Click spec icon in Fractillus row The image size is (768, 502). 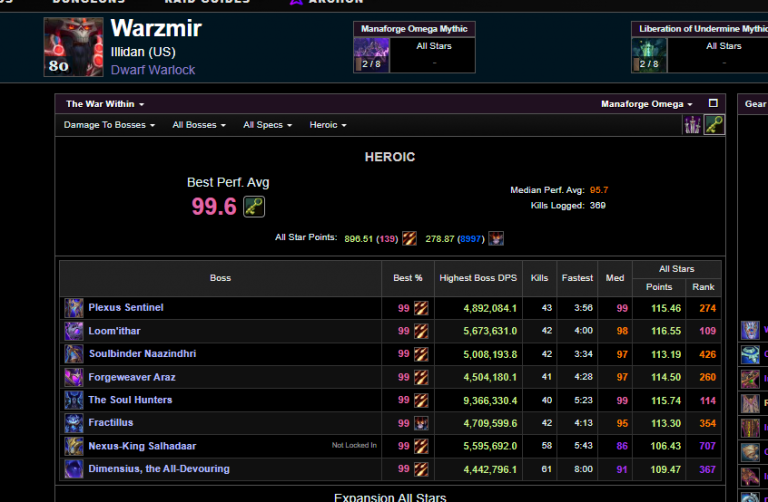421,423
